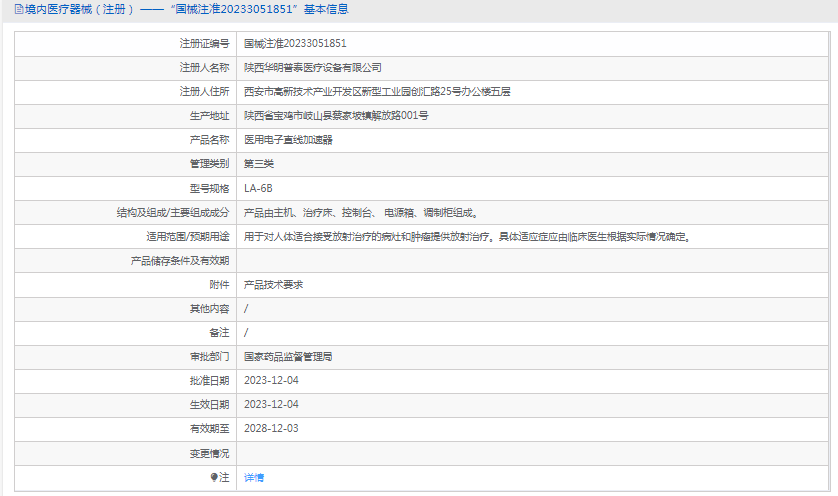This screenshot has height=496, width=838.
Task: Select intended use text starting 用于对人体适合接受放射治疗
Action: [468, 236]
